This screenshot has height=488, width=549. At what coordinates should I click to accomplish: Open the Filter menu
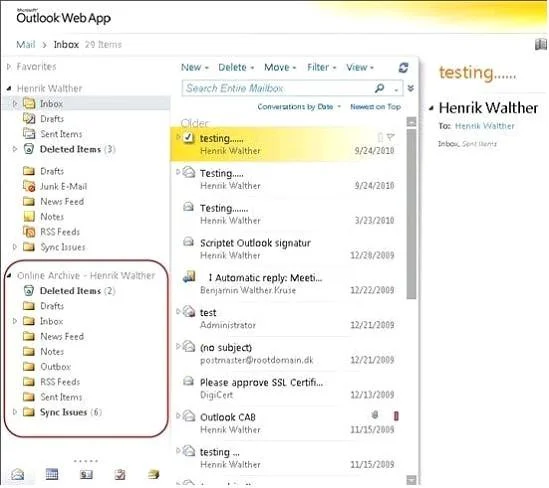321,67
